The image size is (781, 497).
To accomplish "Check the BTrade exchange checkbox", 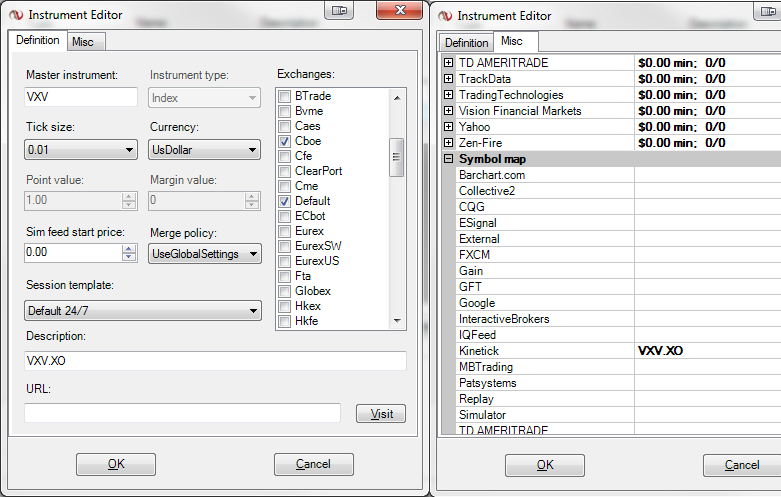I will 284,96.
